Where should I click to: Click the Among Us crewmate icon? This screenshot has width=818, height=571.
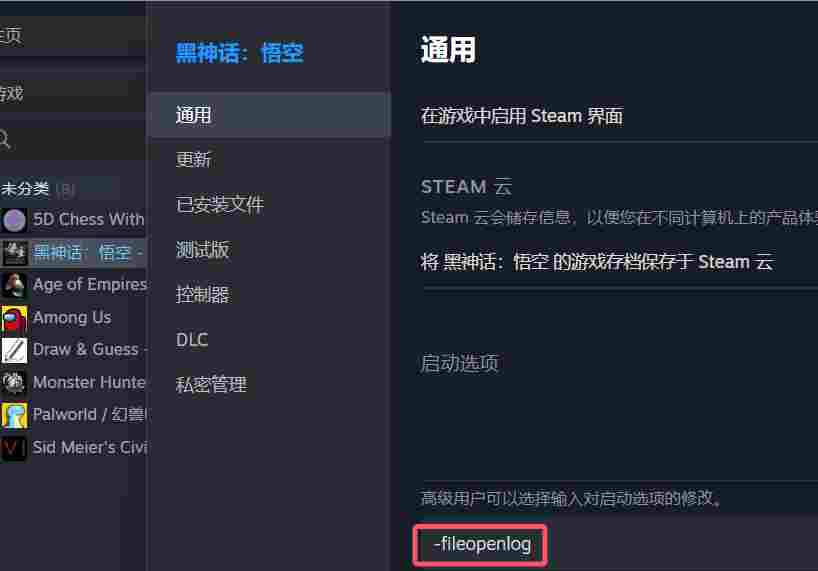[14, 318]
